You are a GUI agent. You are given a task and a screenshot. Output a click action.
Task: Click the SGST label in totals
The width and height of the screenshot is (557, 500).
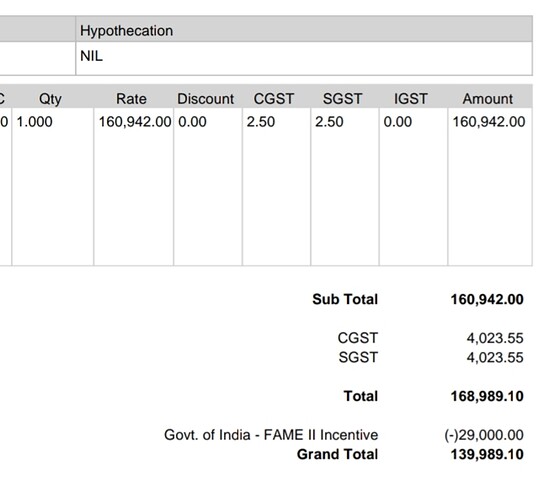click(358, 357)
